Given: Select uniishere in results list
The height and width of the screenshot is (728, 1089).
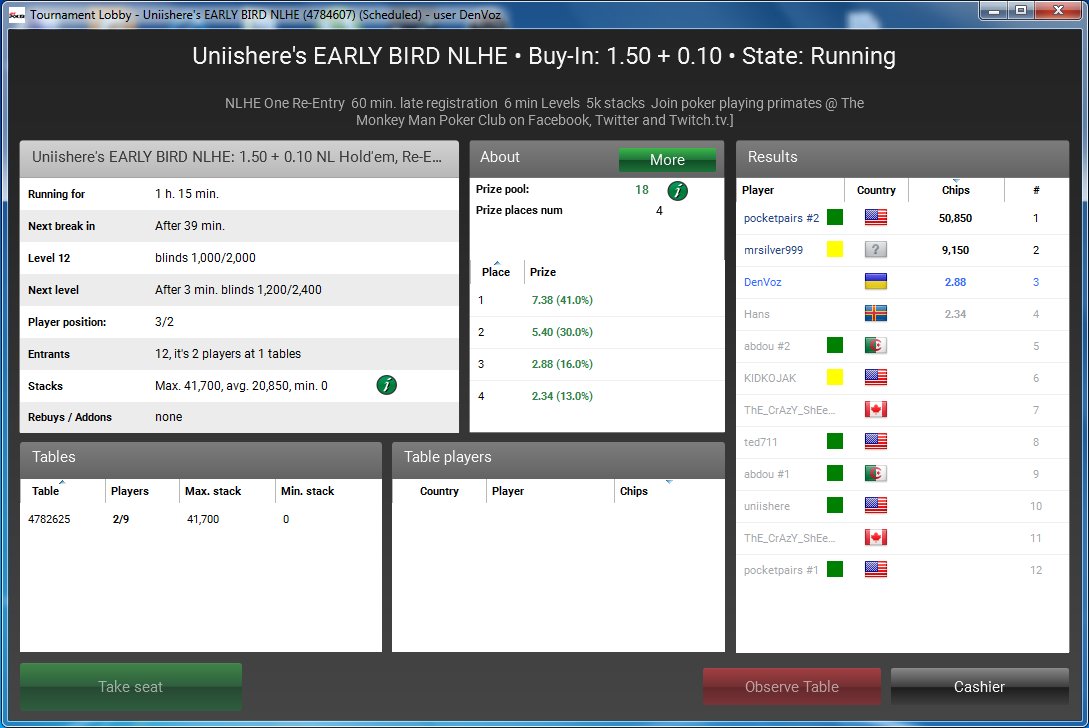Looking at the screenshot, I should [767, 505].
